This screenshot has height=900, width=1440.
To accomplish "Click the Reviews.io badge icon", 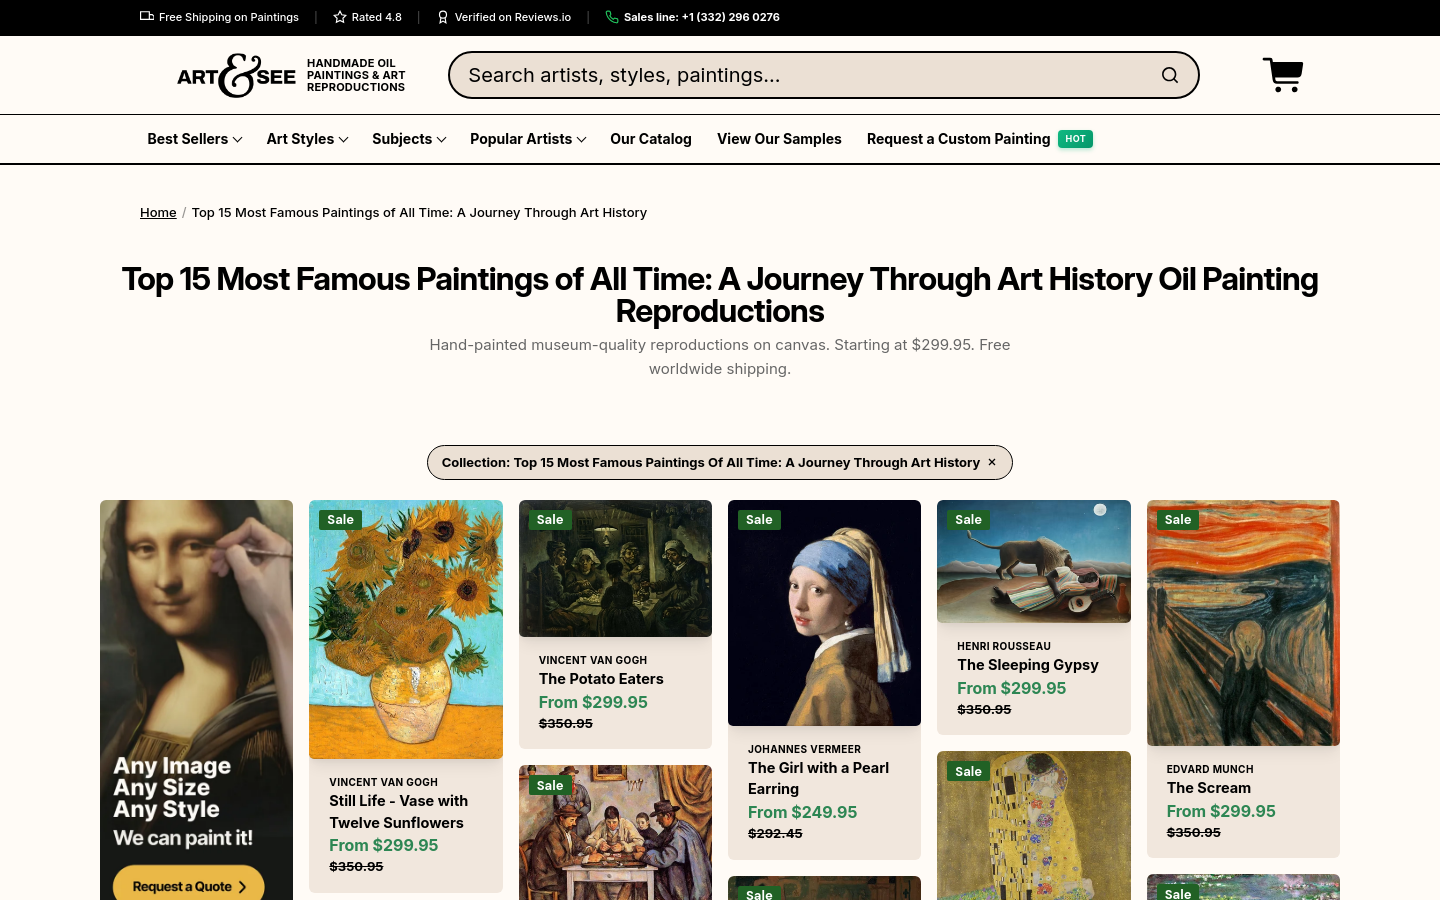I will 443,17.
